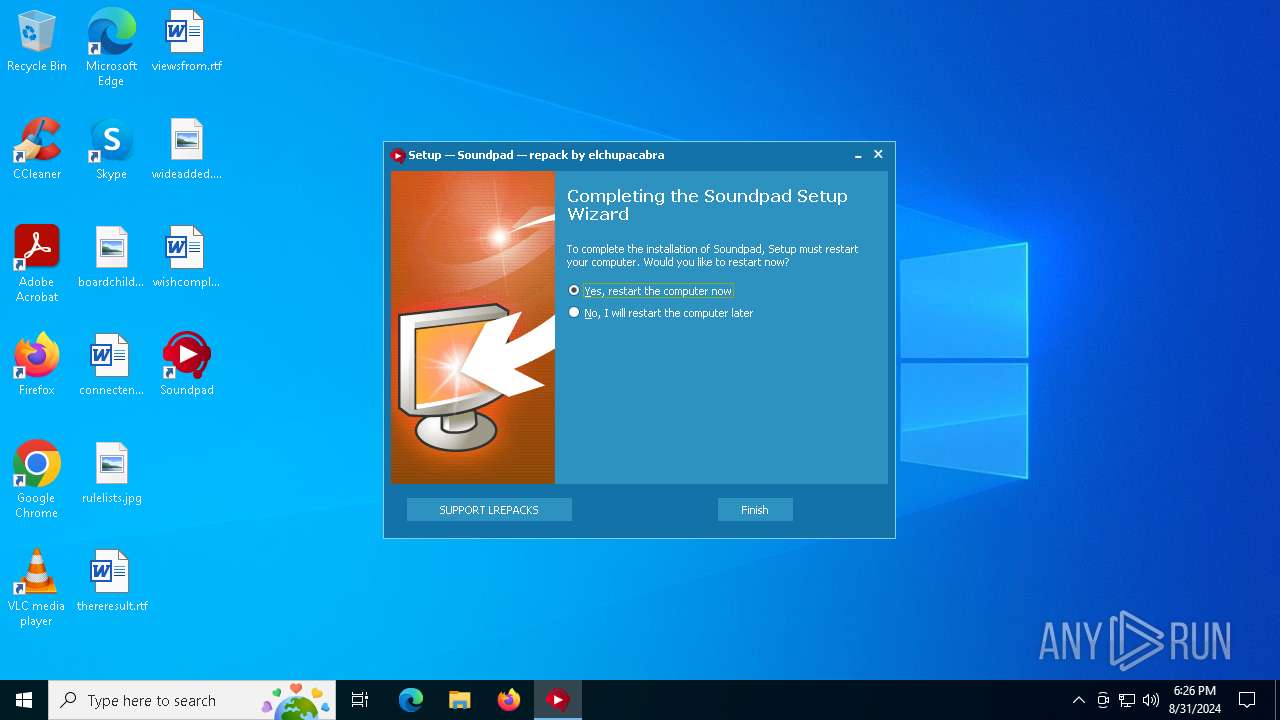Image resolution: width=1280 pixels, height=720 pixels.
Task: Click the Show desktop strip at taskbar end
Action: (1277, 700)
